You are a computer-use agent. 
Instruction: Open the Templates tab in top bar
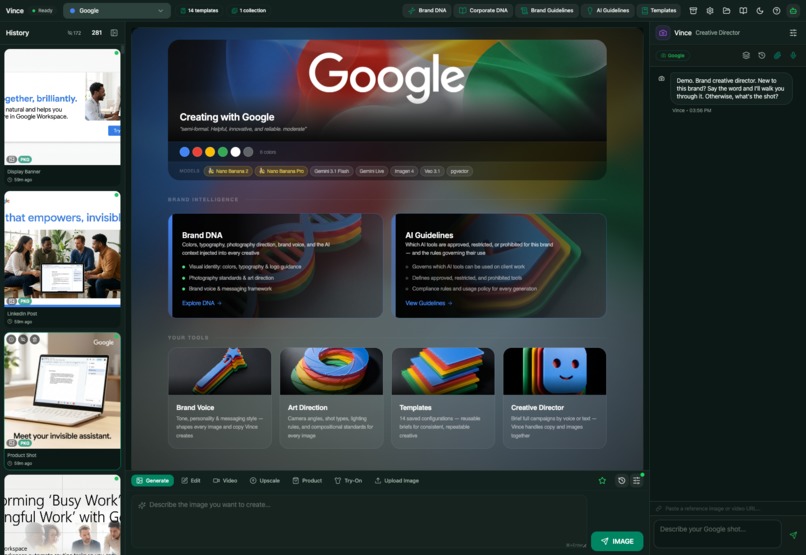(659, 10)
